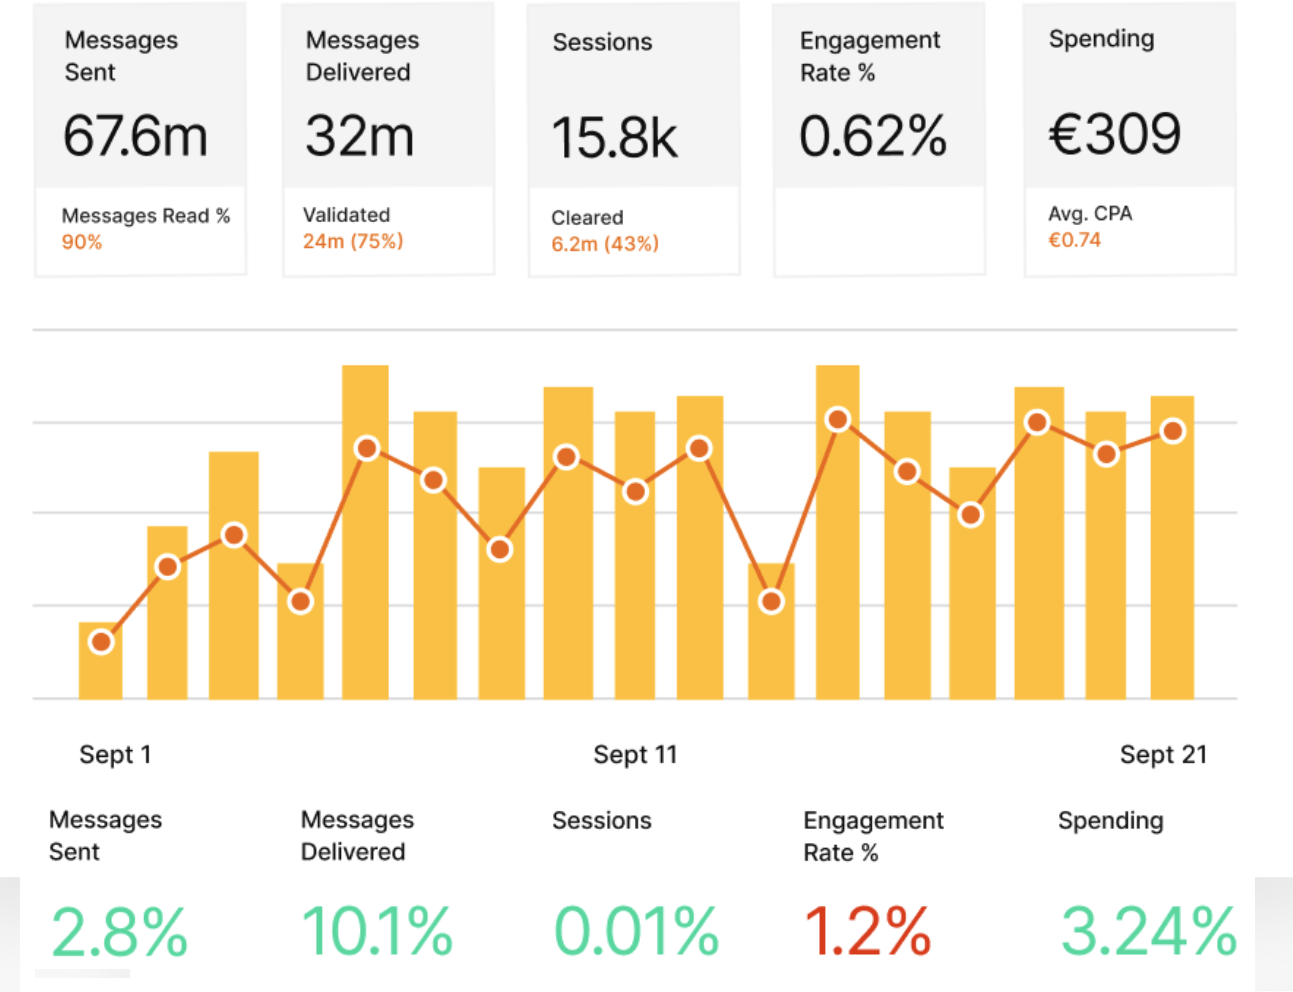The image size is (1293, 992).
Task: Click the Spending heading in the €309 card
Action: click(x=1101, y=39)
